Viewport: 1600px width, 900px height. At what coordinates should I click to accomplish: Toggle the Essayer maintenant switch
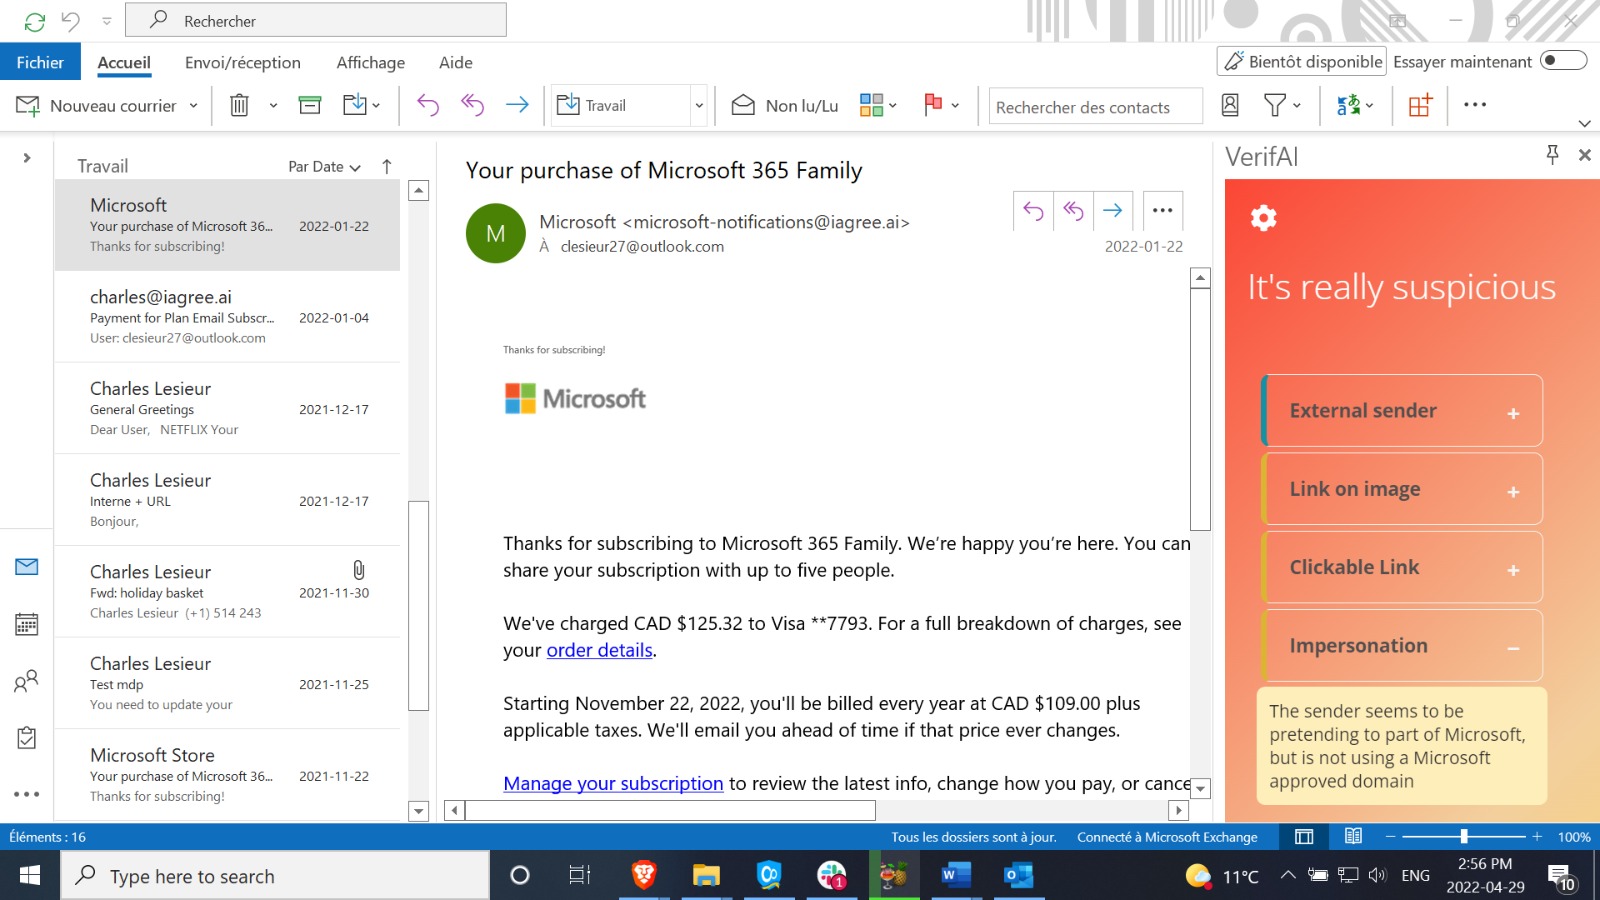pos(1564,61)
